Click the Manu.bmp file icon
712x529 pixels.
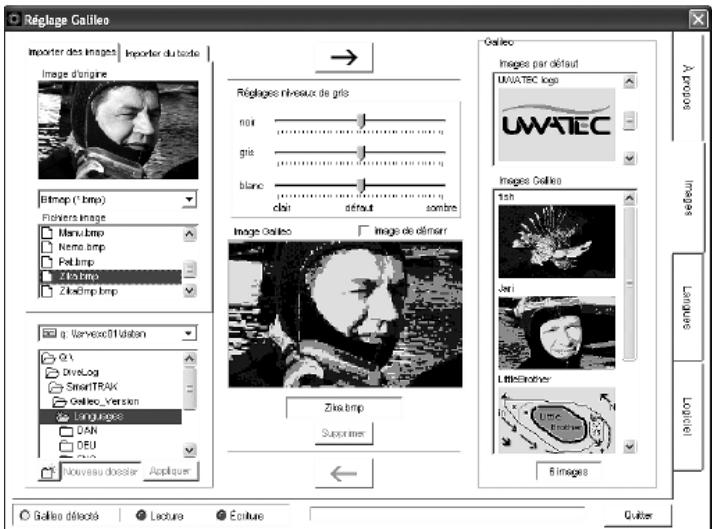tap(47, 233)
